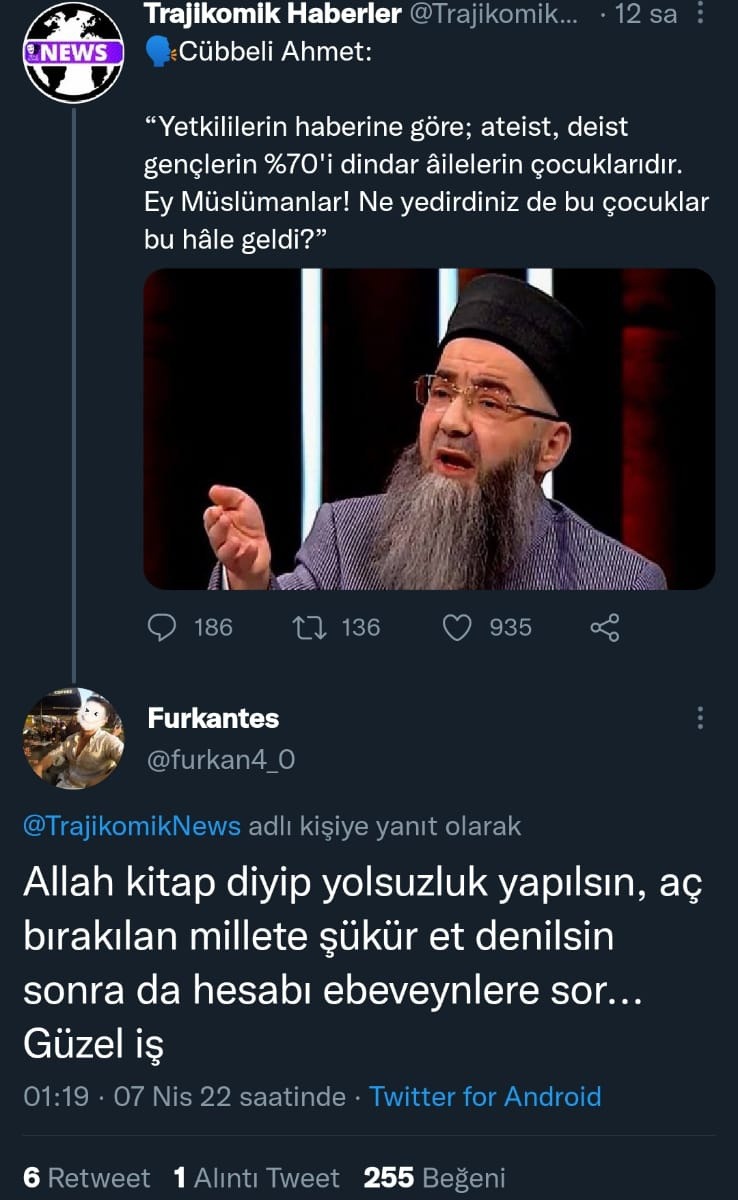Click the @furkan4_0 username handle
This screenshot has width=738, height=1200.
pyautogui.click(x=221, y=760)
